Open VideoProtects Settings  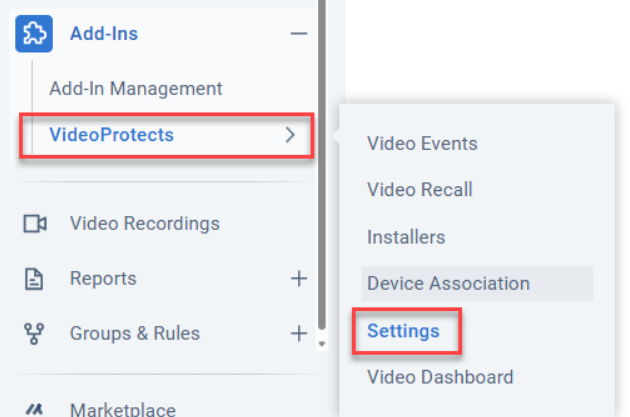403,331
